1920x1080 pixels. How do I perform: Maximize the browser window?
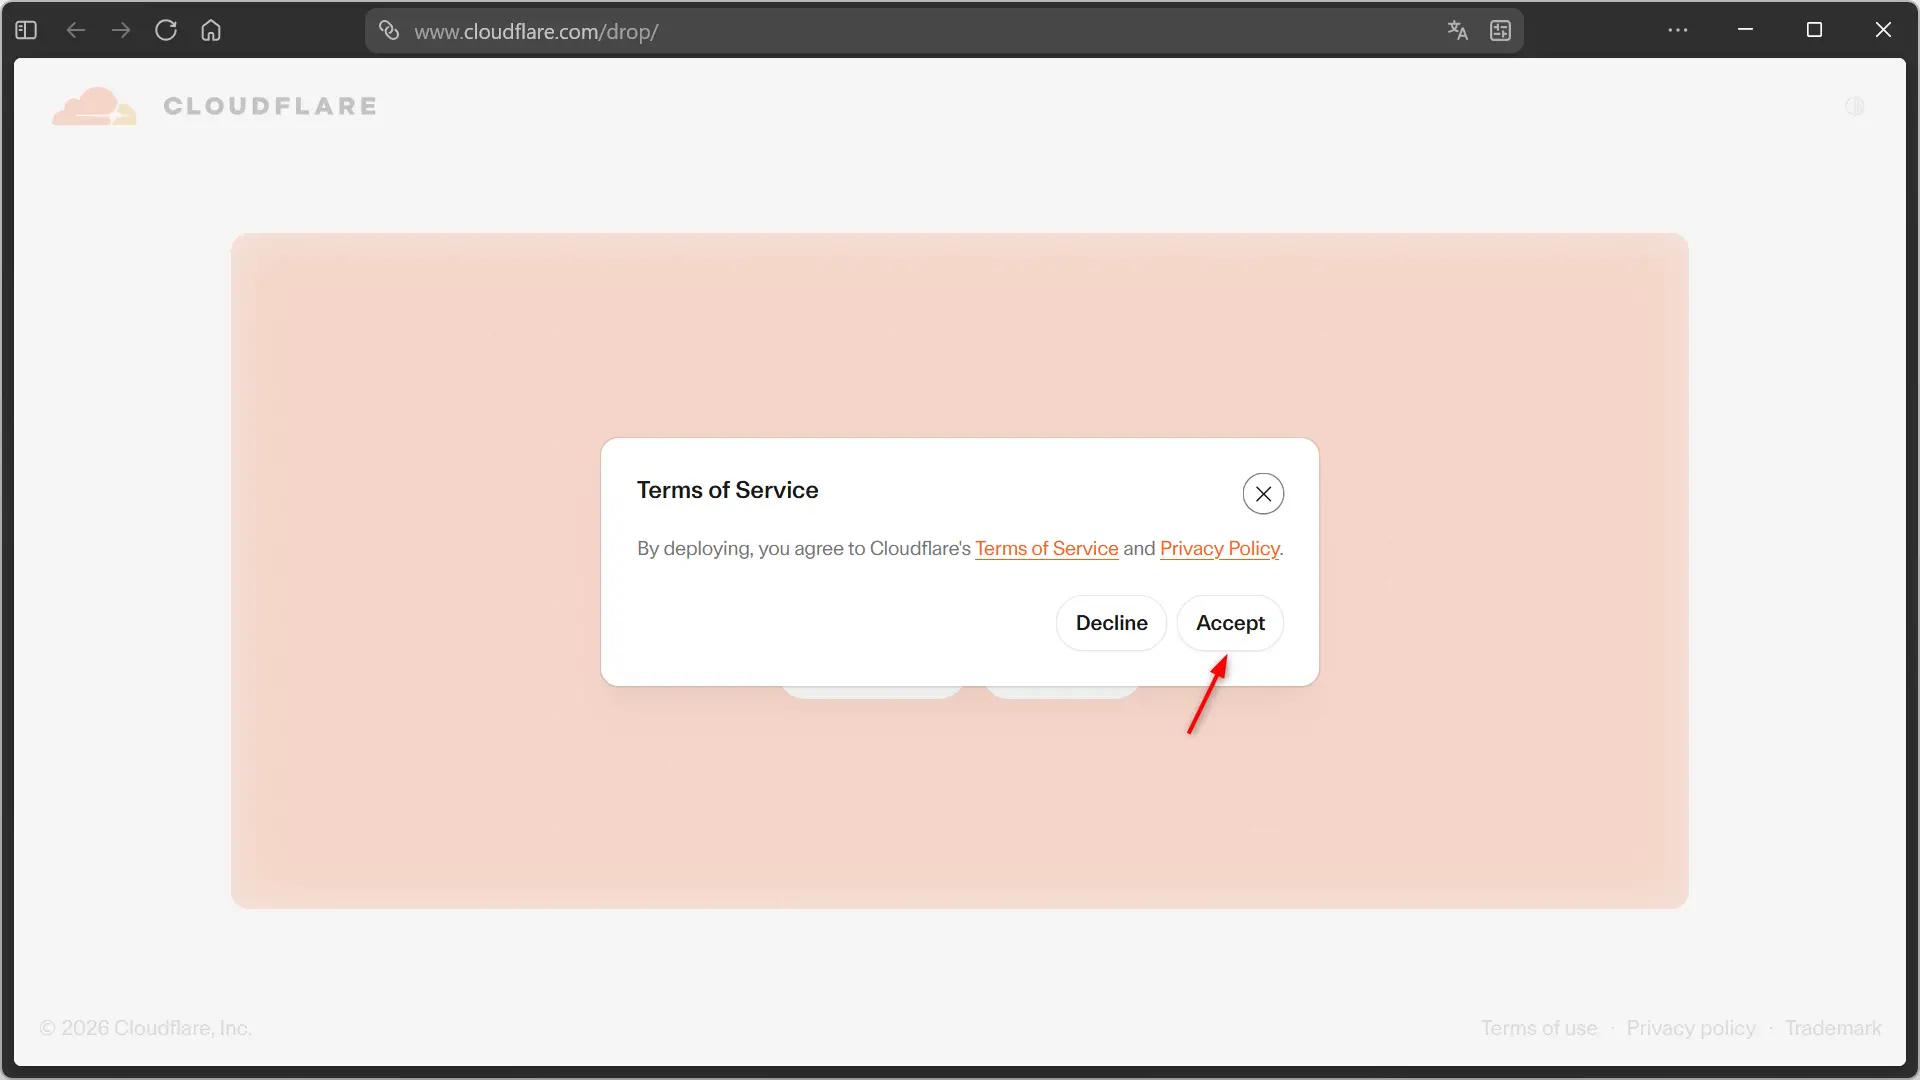[x=1814, y=30]
